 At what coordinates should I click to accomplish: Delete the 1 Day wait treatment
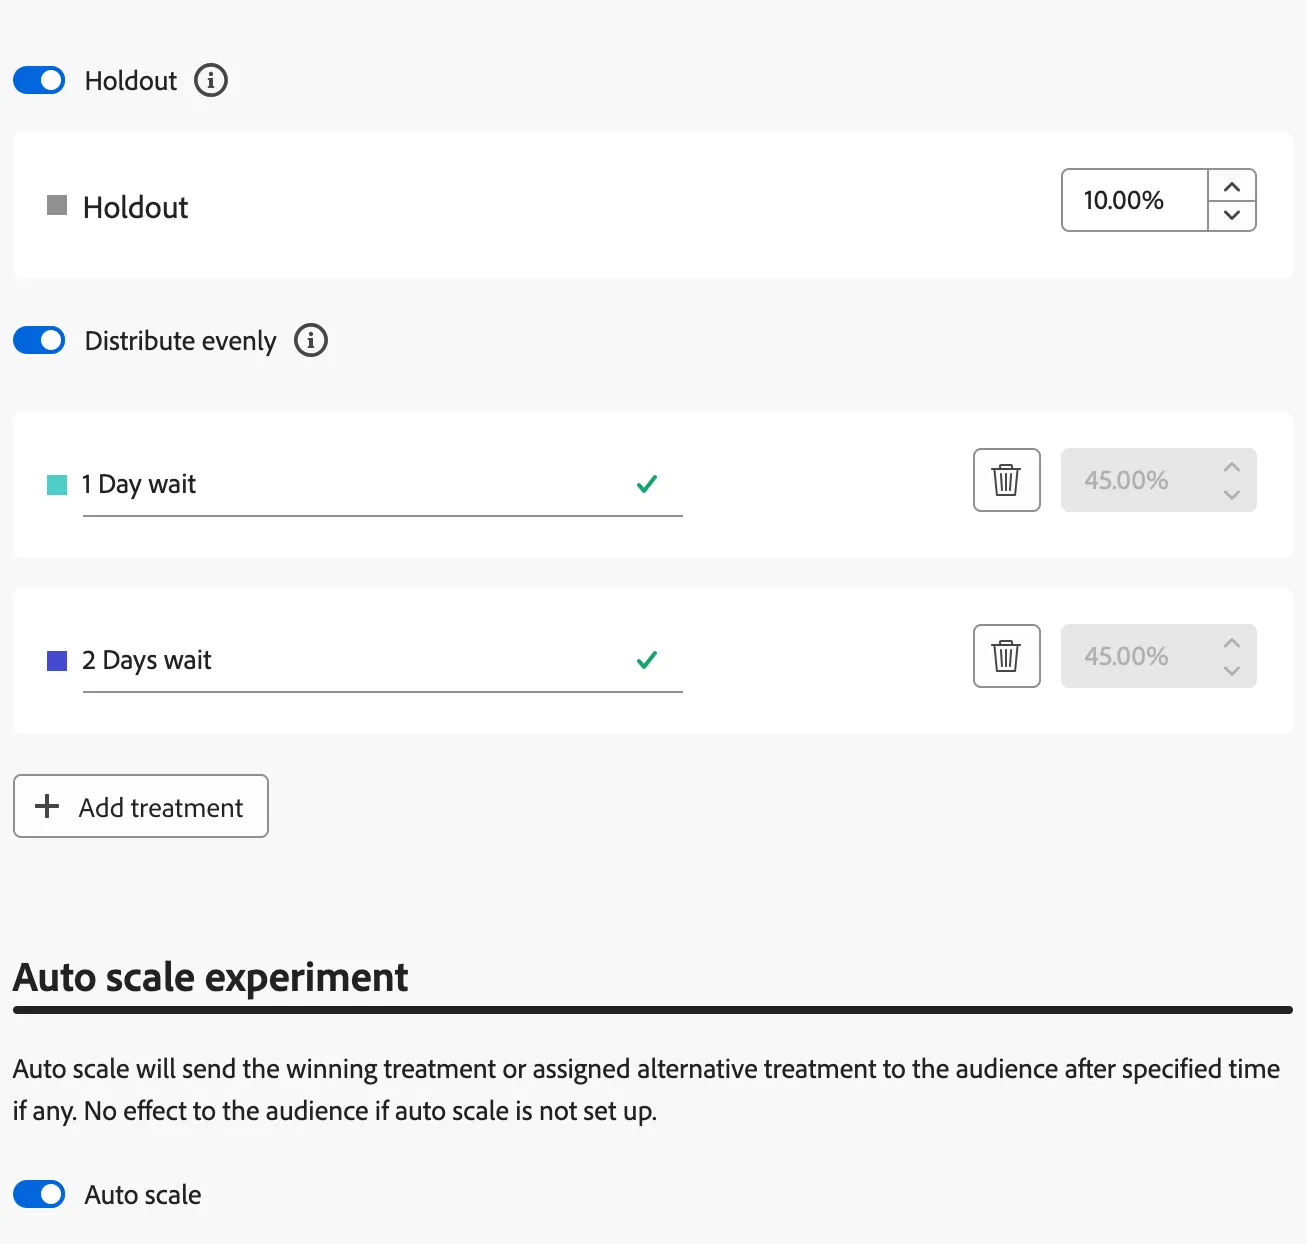click(1007, 480)
